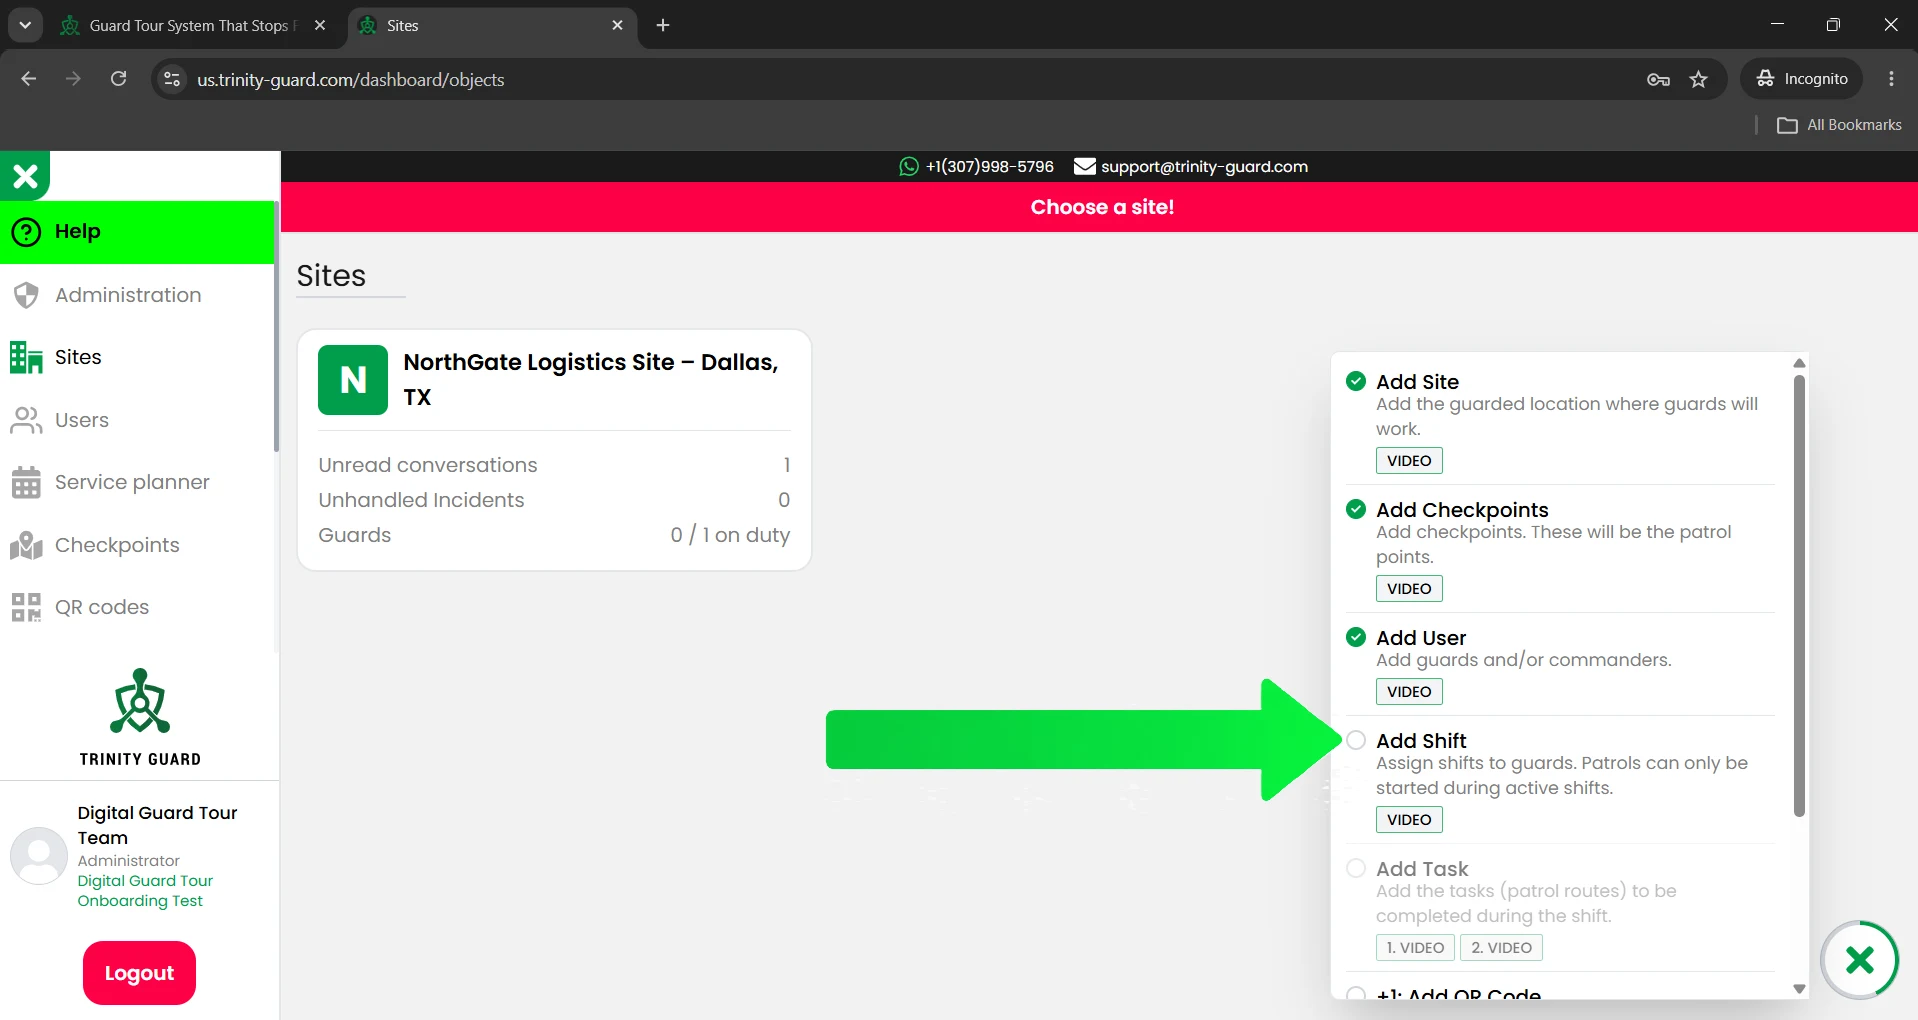Click the Add Task step title
The height and width of the screenshot is (1020, 1918).
click(x=1422, y=869)
